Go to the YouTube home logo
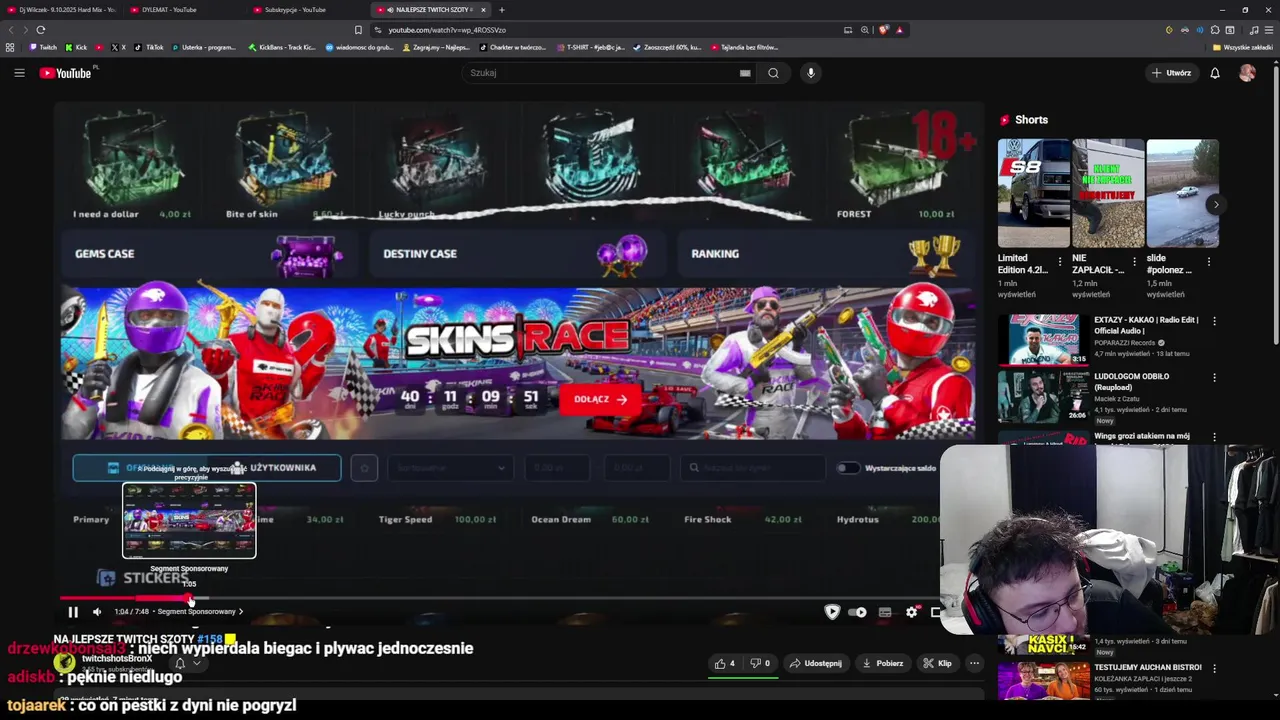Screen dimensions: 1280x720 click(65, 73)
